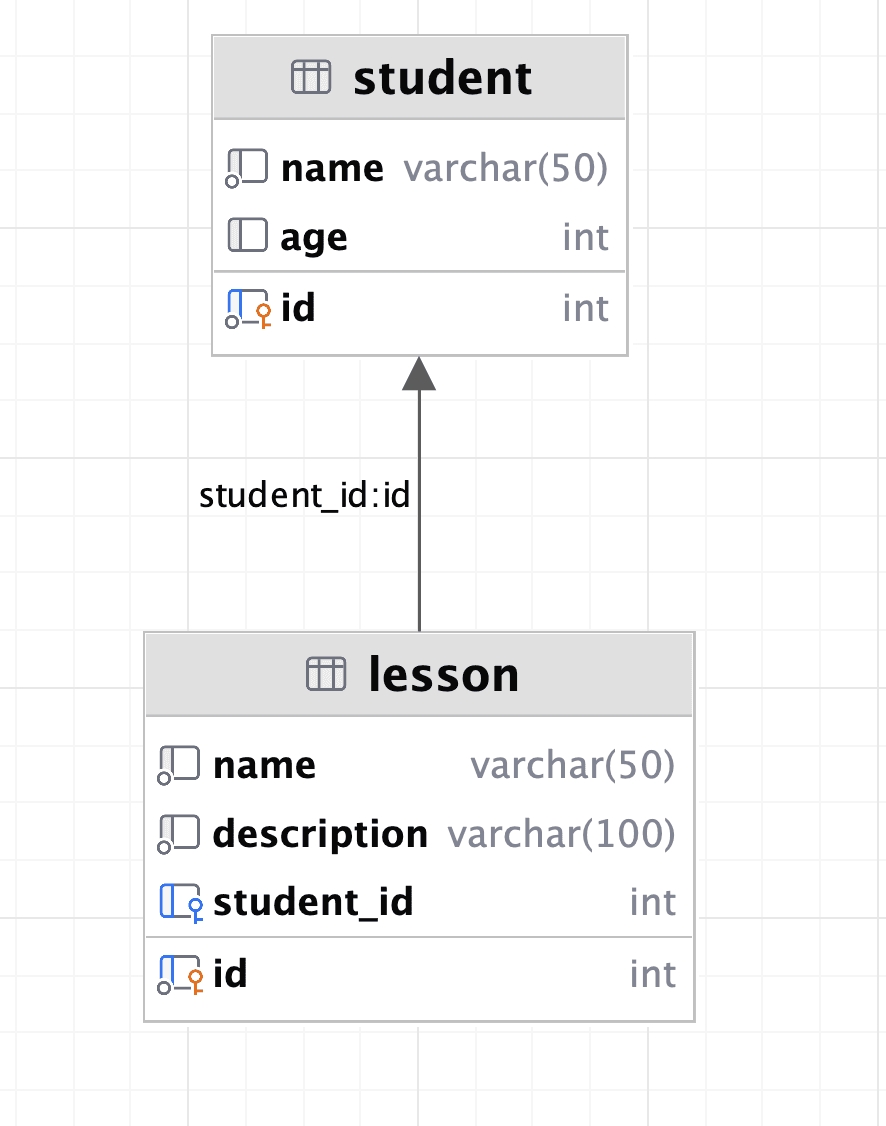Select the student table title
886x1126 pixels.
pos(442,78)
